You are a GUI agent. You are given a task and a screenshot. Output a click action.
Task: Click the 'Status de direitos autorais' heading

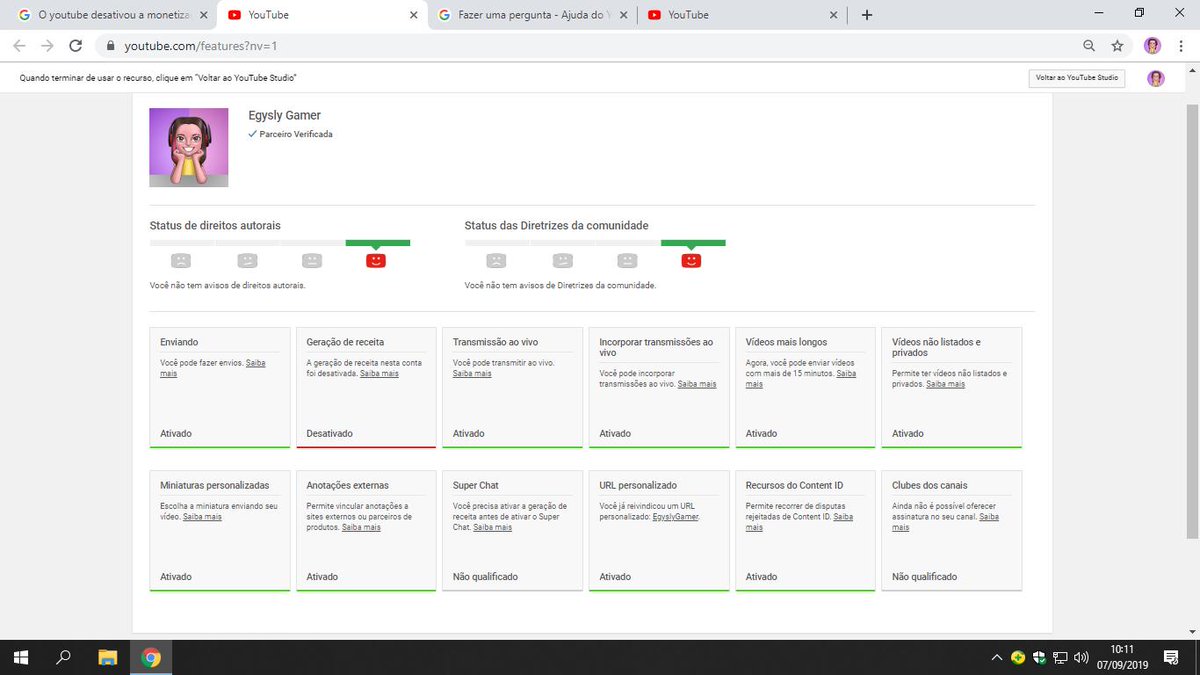[x=215, y=226]
